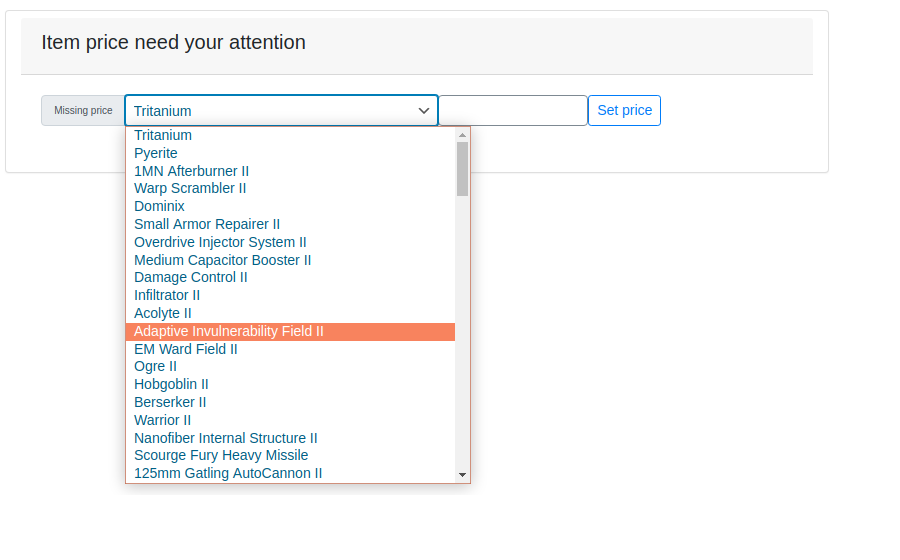The height and width of the screenshot is (560, 900).
Task: Choose Damage Control II entry
Action: [x=290, y=277]
